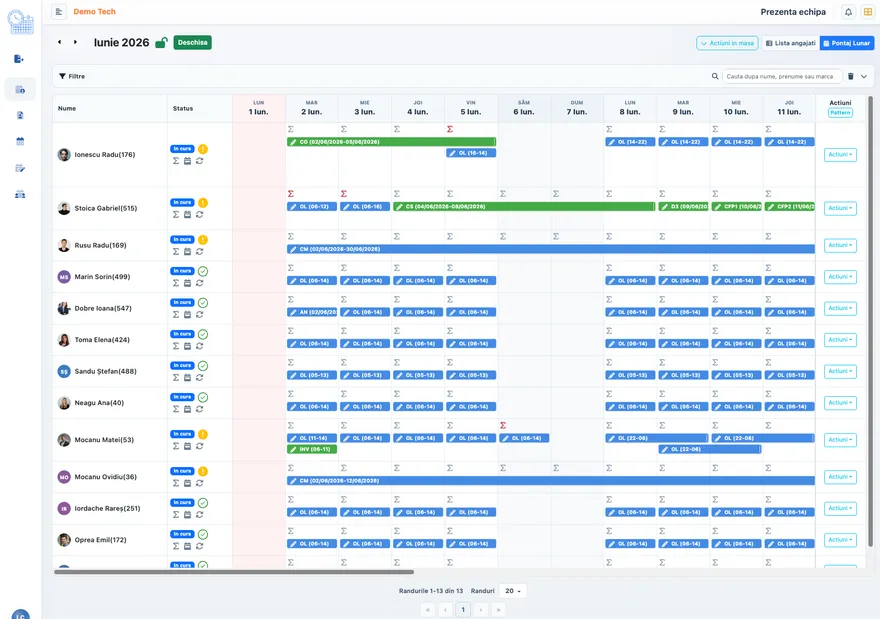Viewport: 880px width, 619px height.
Task: Click the Prezenta echipa title
Action: coord(793,12)
